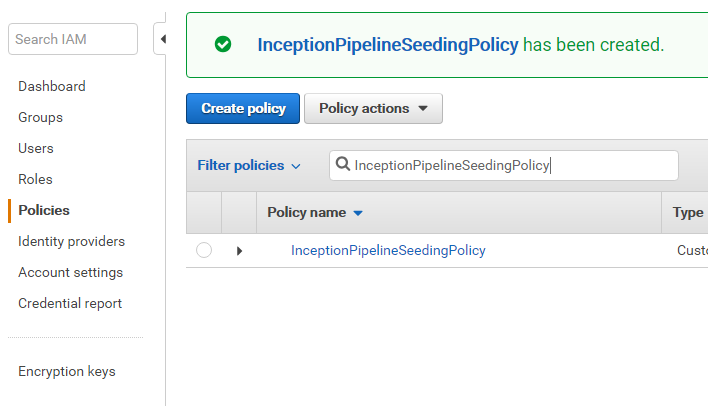The height and width of the screenshot is (406, 708).
Task: Go to Dashboard in the sidebar
Action: pos(52,86)
